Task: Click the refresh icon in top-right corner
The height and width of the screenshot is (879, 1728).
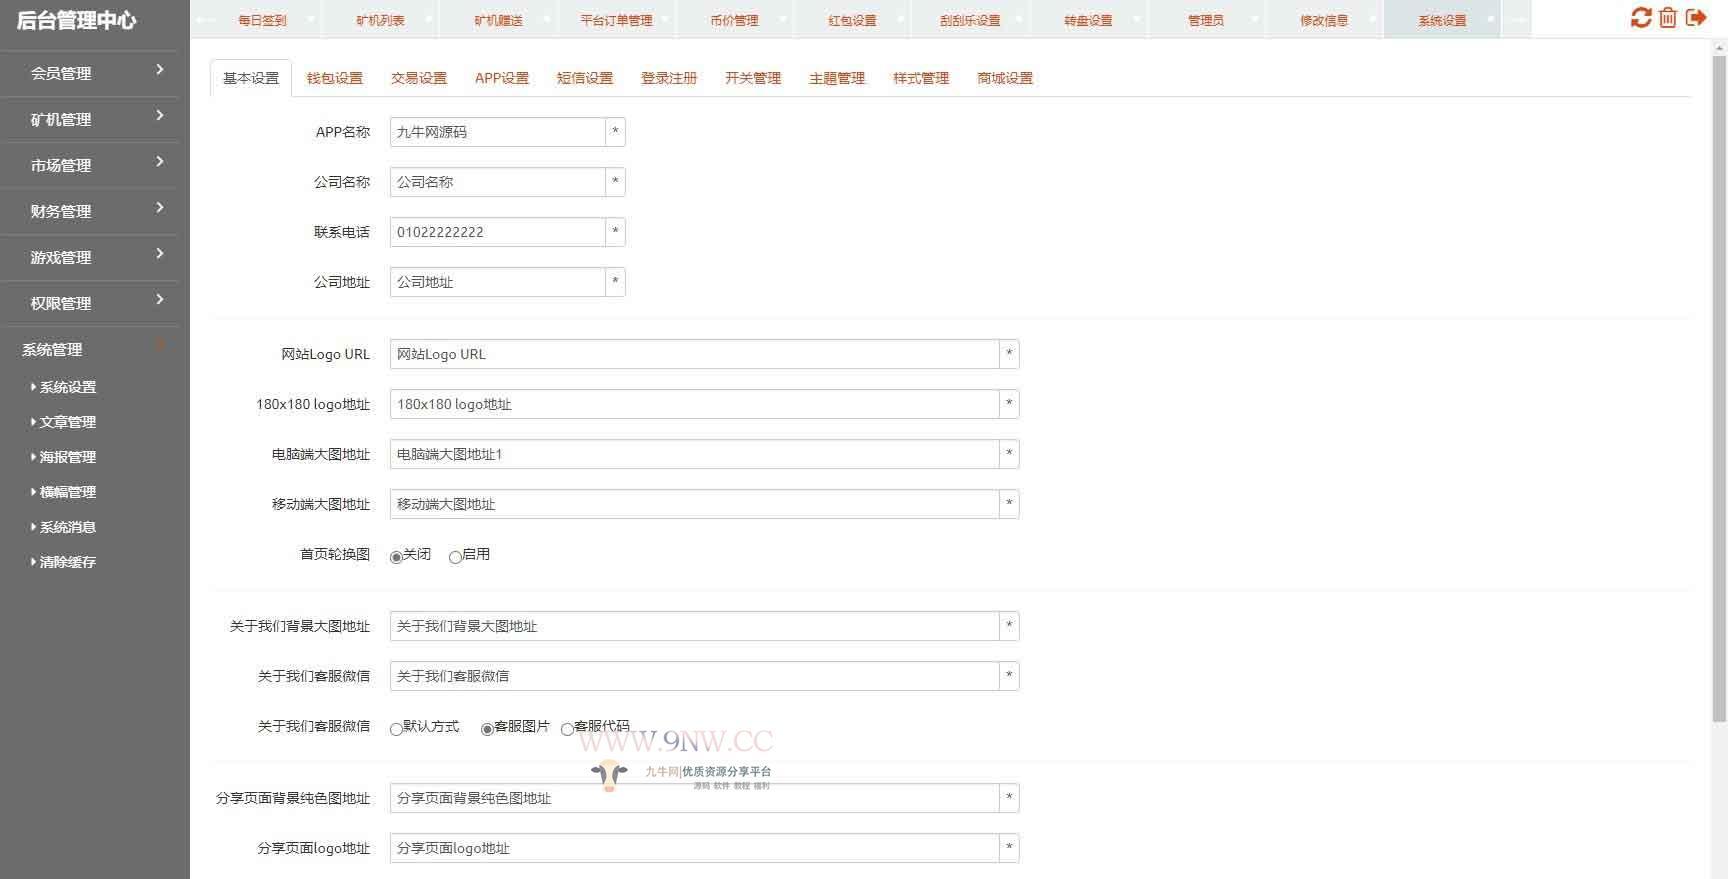Action: click(x=1640, y=18)
